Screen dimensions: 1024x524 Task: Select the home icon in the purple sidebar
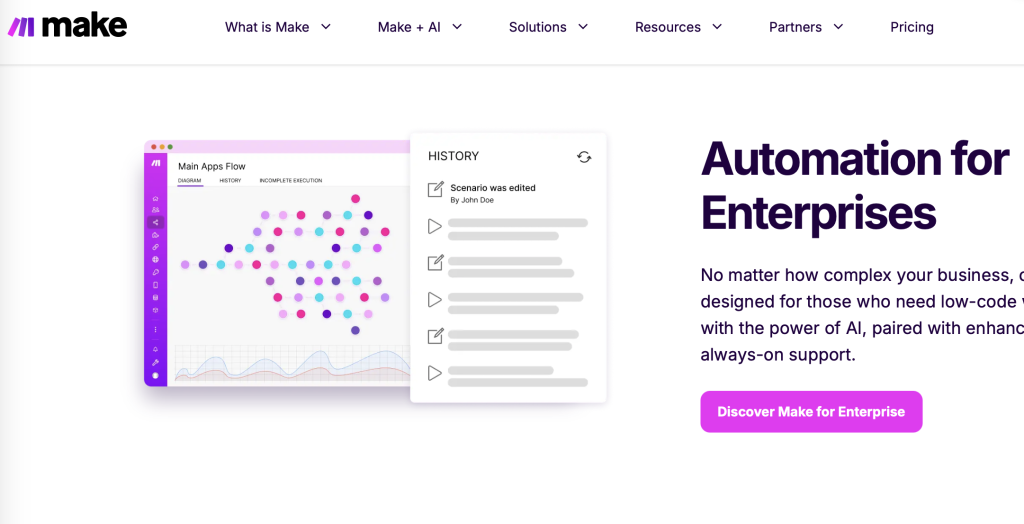click(156, 198)
